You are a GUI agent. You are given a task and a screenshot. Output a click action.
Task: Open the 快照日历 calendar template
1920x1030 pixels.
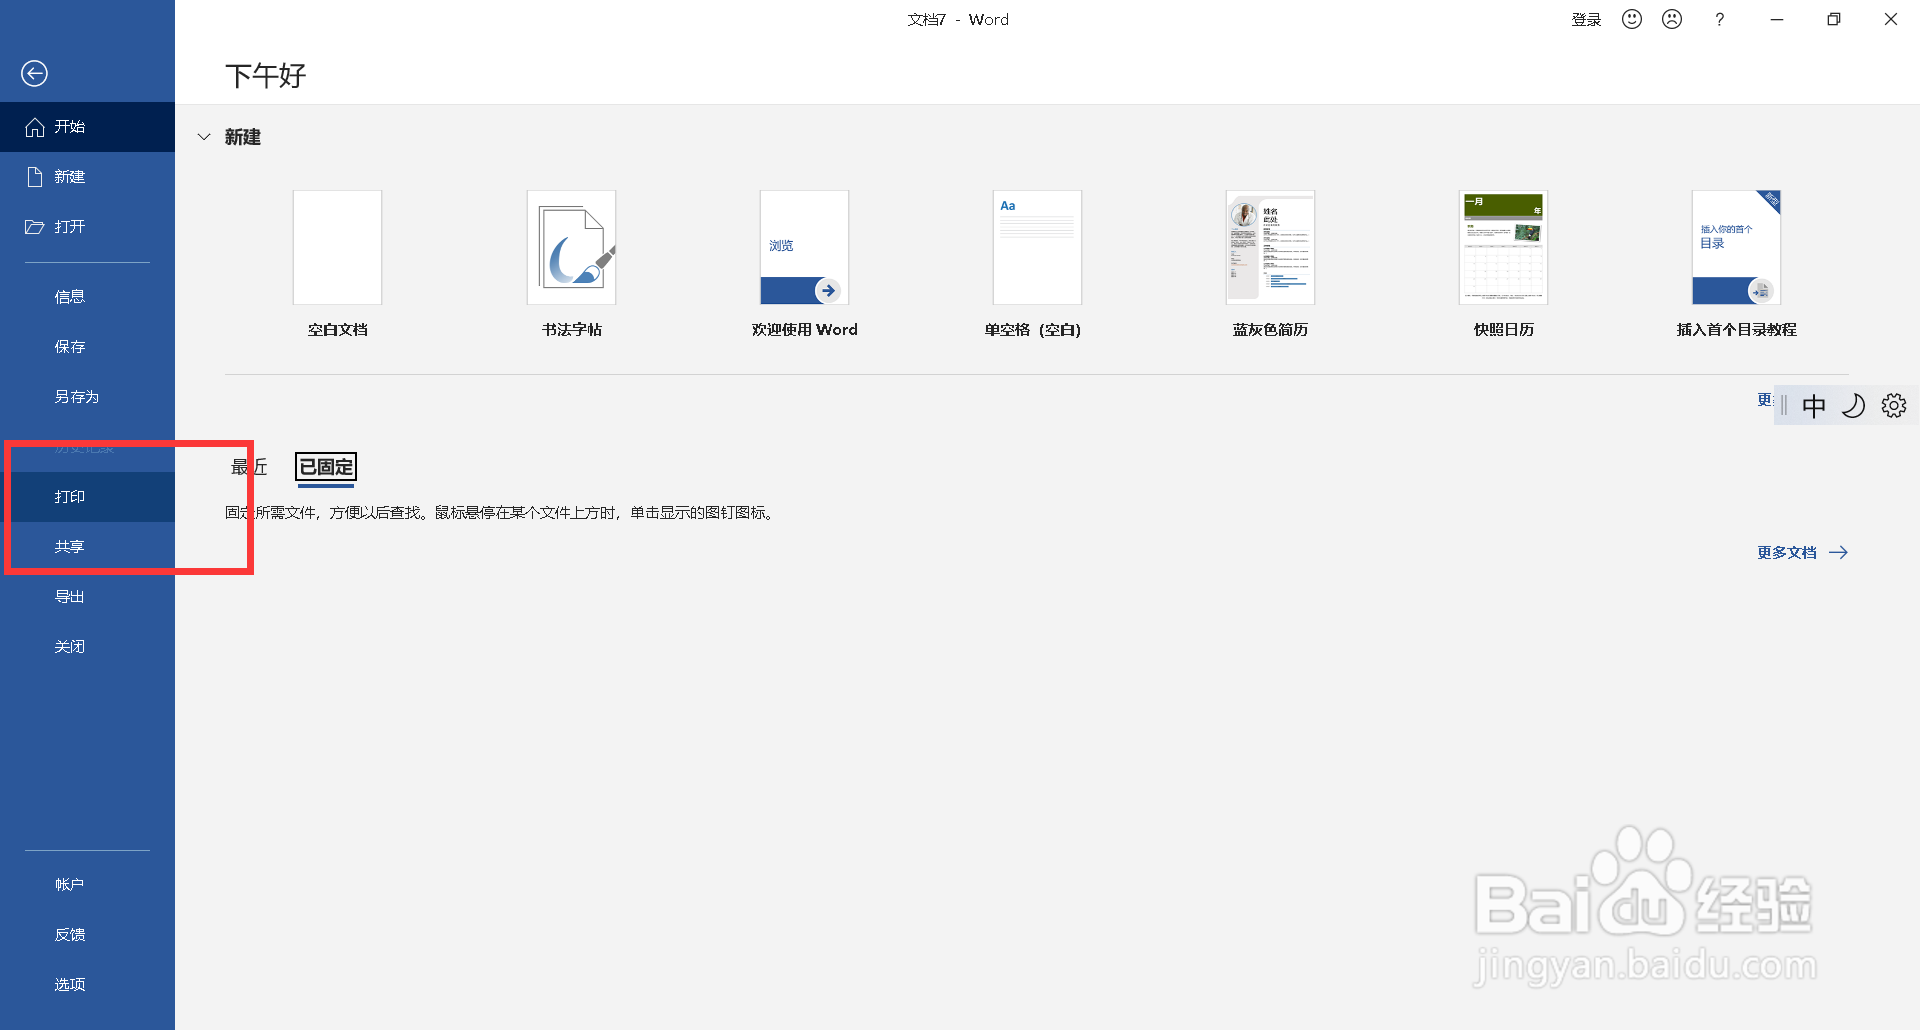pos(1503,265)
